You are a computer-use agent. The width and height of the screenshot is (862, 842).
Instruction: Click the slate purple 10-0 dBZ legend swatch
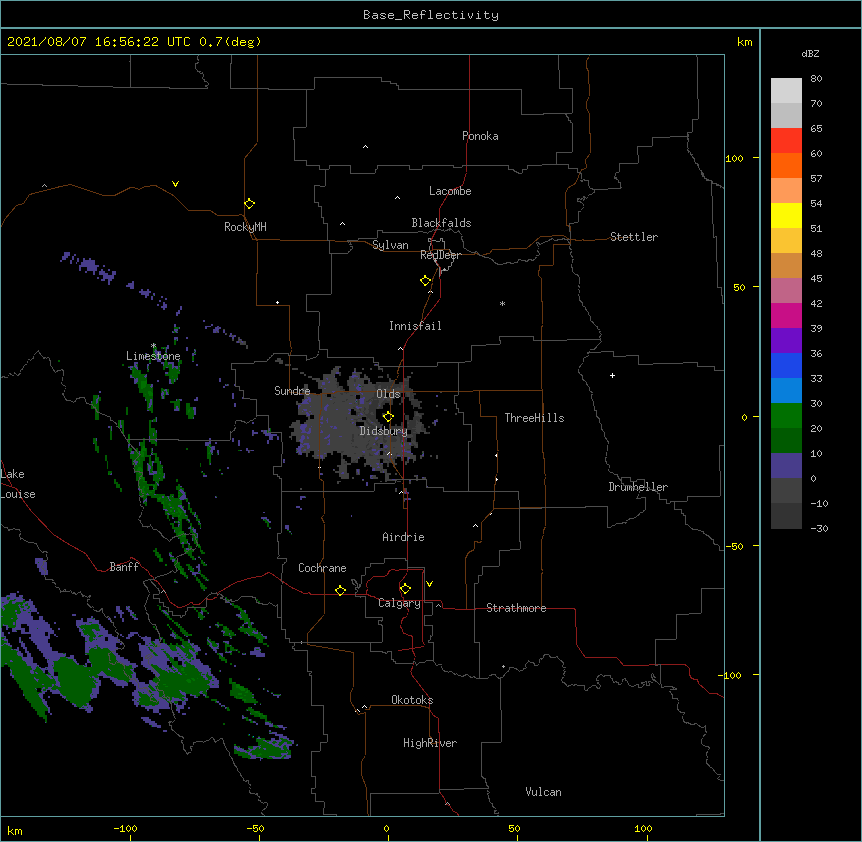(786, 466)
